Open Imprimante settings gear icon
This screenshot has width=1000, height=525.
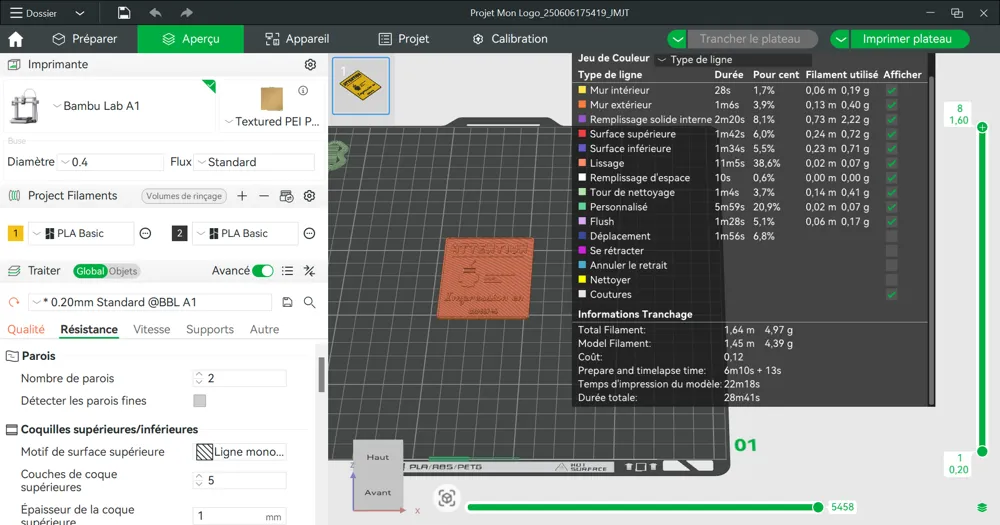point(310,64)
